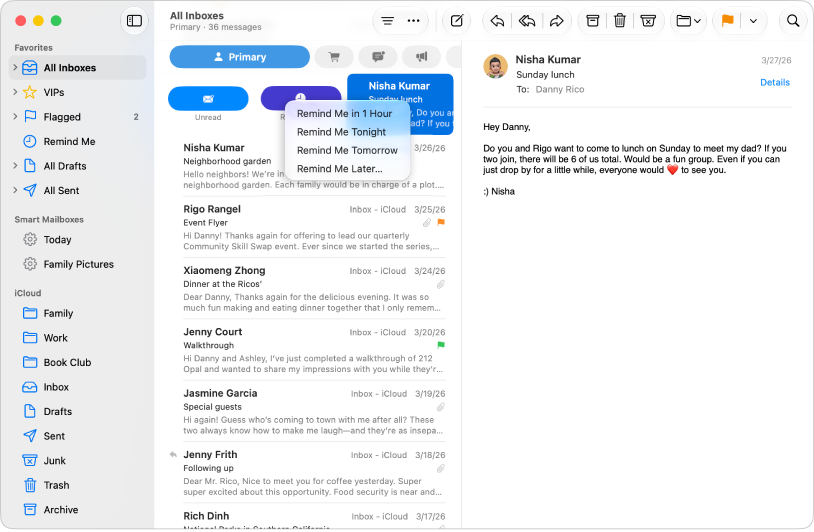
Task: Open the more options ellipsis menu
Action: (414, 21)
